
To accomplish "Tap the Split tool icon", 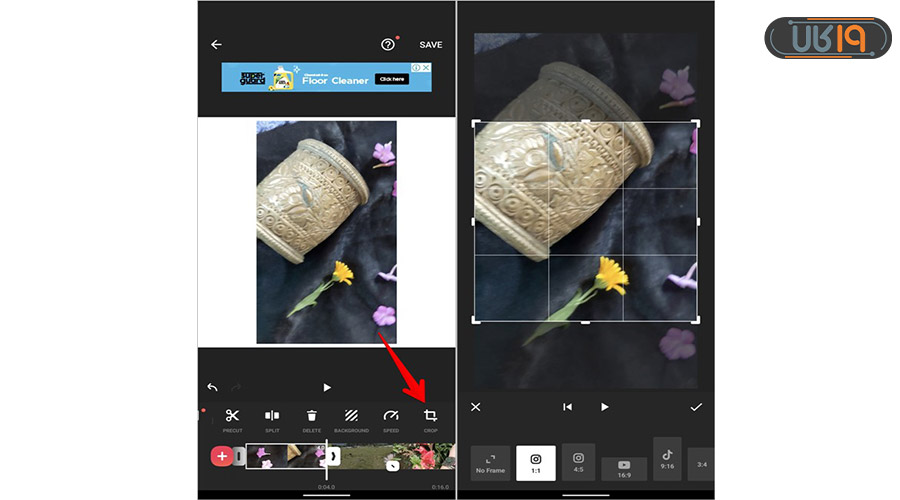I will [272, 418].
